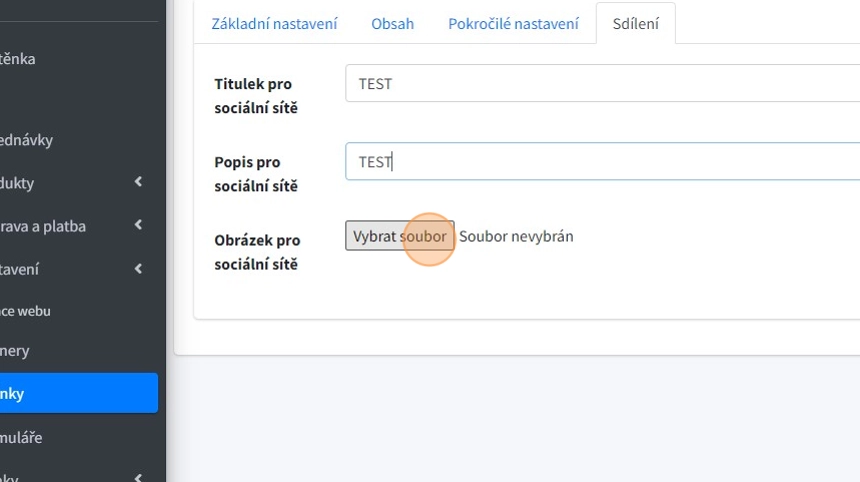Switch to the Základní nastavení tab
Viewport: 860px width, 482px height.
(x=274, y=23)
